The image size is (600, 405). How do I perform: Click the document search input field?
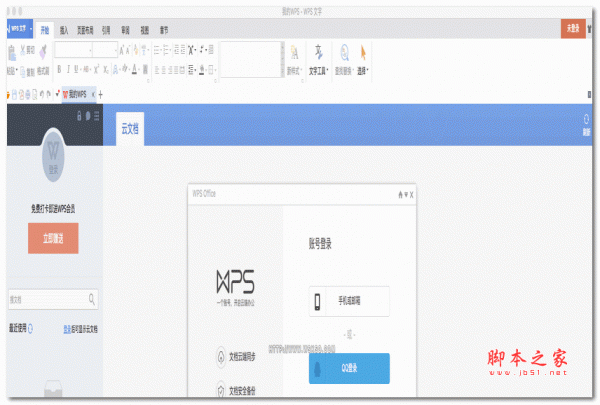pos(53,299)
